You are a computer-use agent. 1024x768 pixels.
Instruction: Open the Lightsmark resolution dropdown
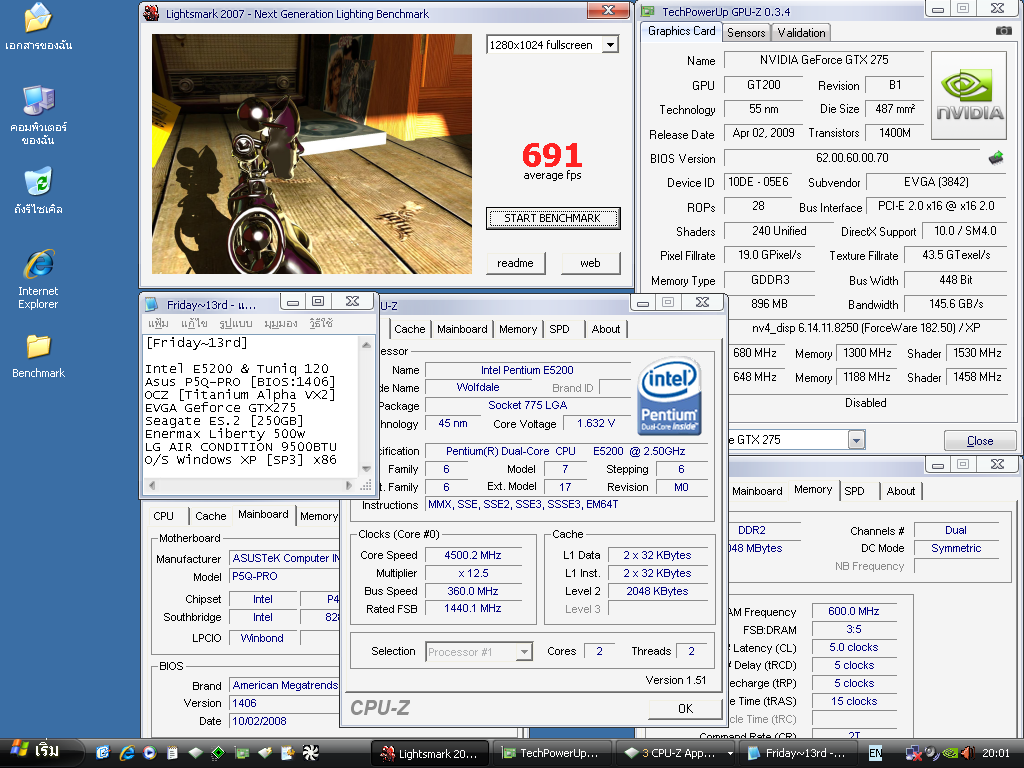point(611,45)
